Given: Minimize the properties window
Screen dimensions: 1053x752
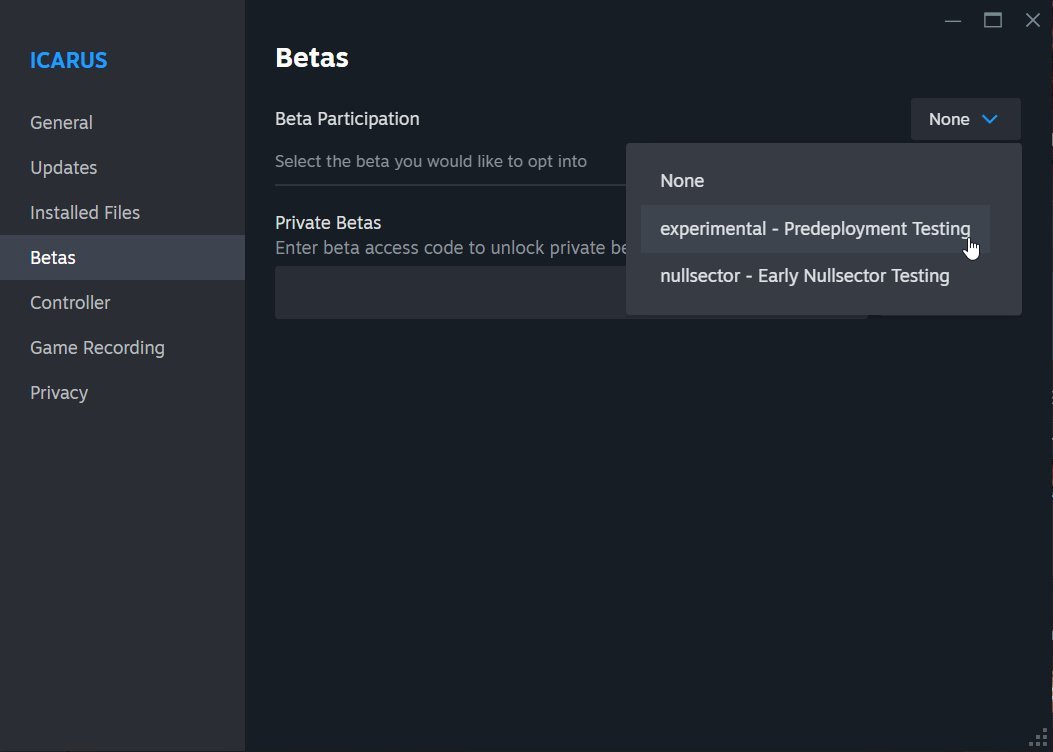Looking at the screenshot, I should point(952,20).
